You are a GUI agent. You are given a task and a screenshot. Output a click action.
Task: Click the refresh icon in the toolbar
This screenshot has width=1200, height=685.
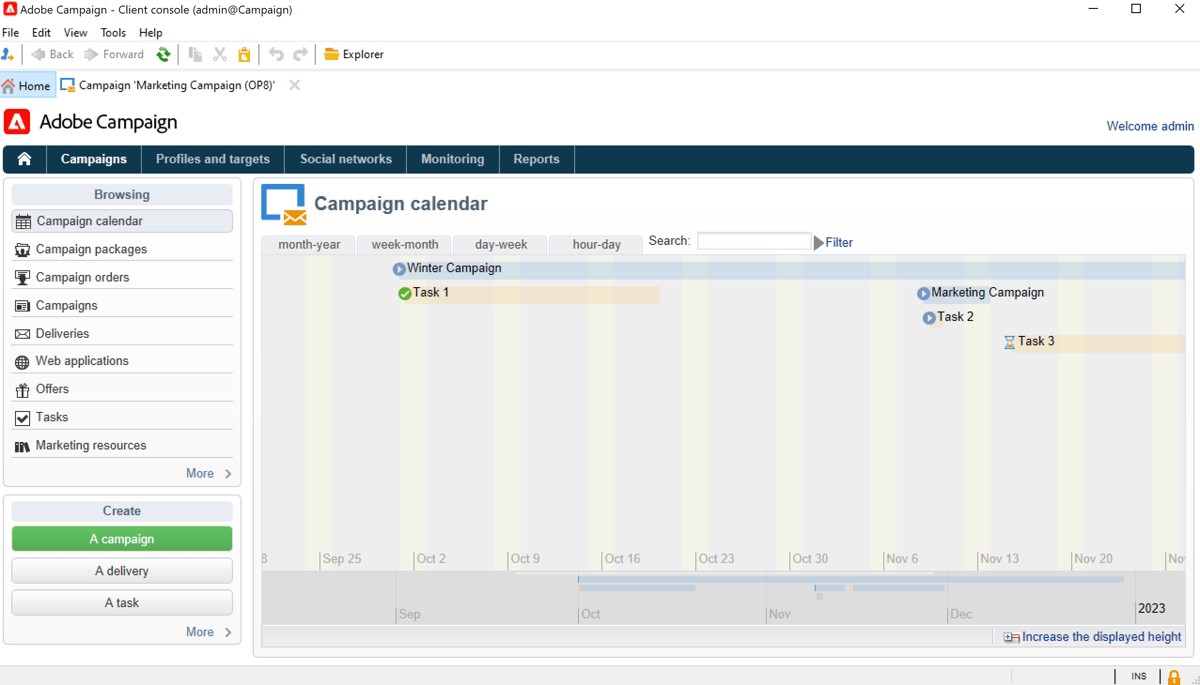pos(163,54)
